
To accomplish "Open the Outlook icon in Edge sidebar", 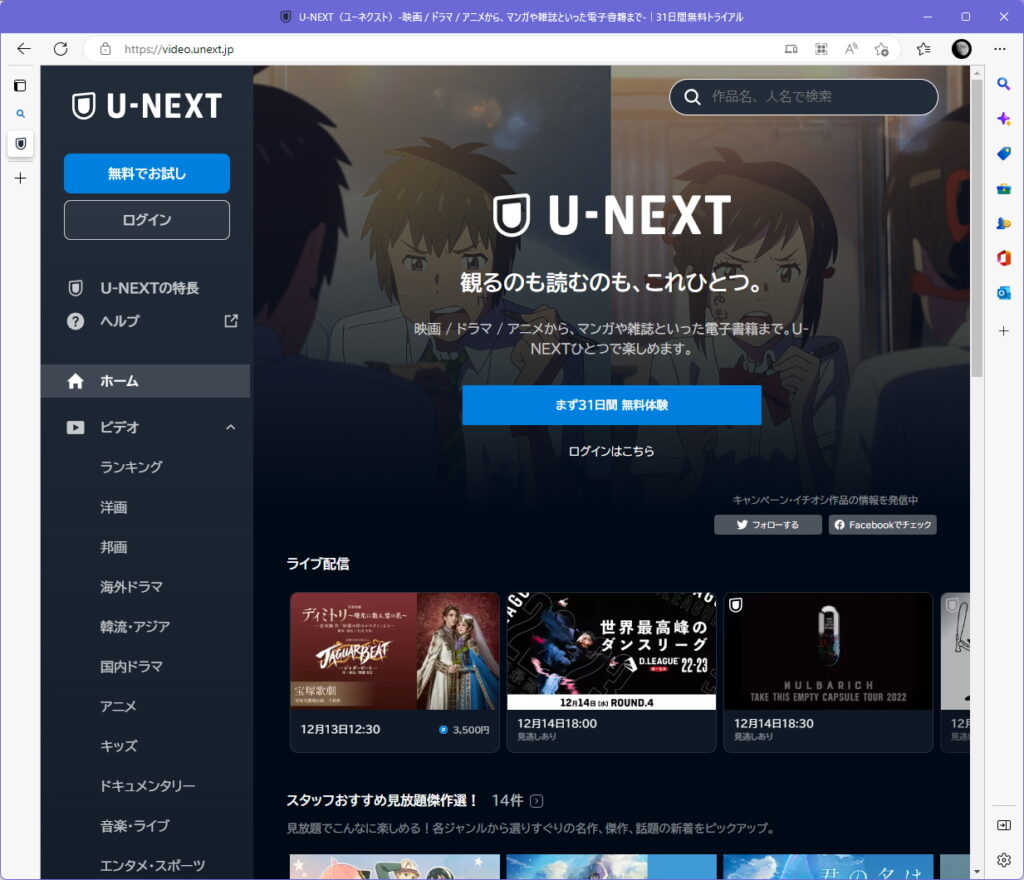I will [x=1004, y=292].
